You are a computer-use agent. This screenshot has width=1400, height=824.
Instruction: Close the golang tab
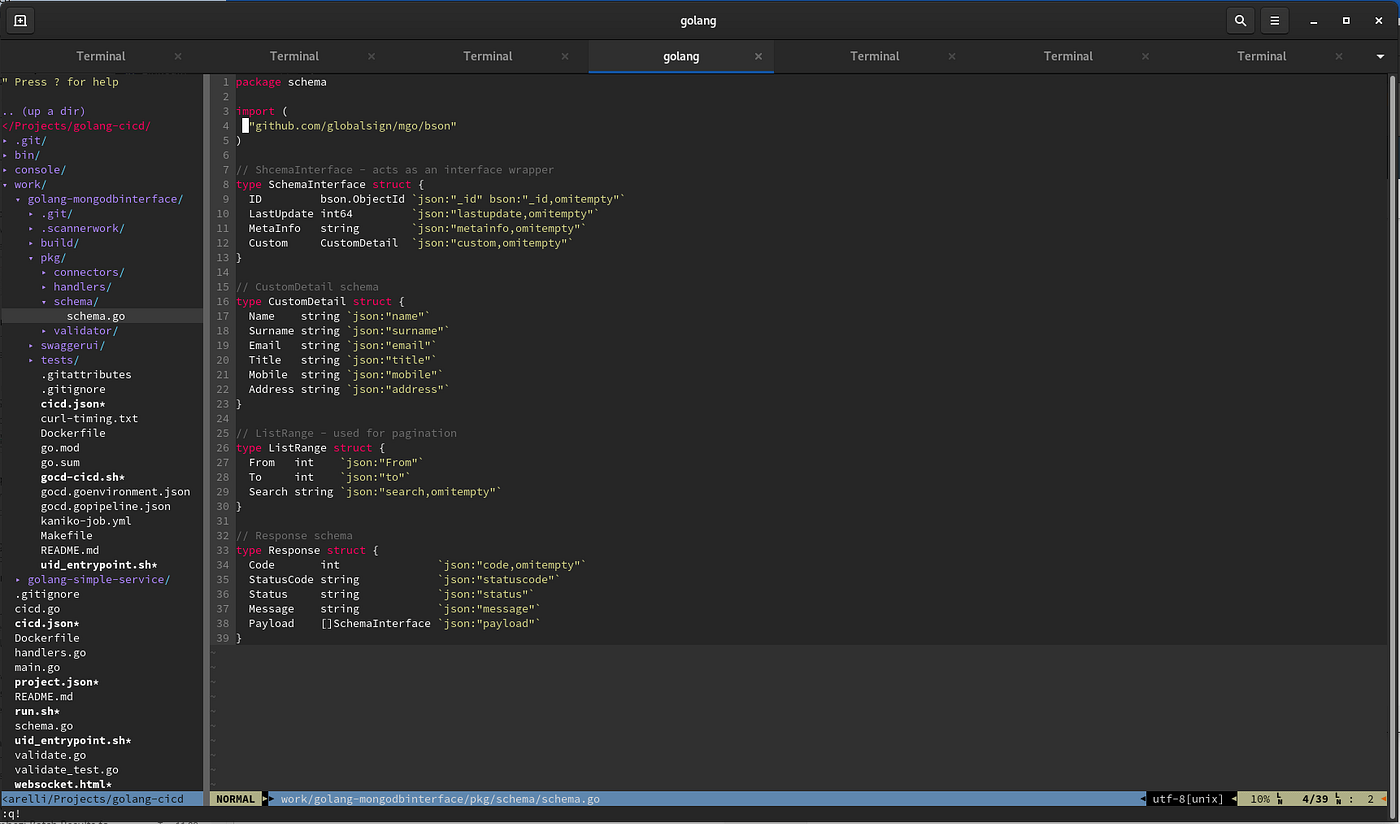(x=758, y=56)
